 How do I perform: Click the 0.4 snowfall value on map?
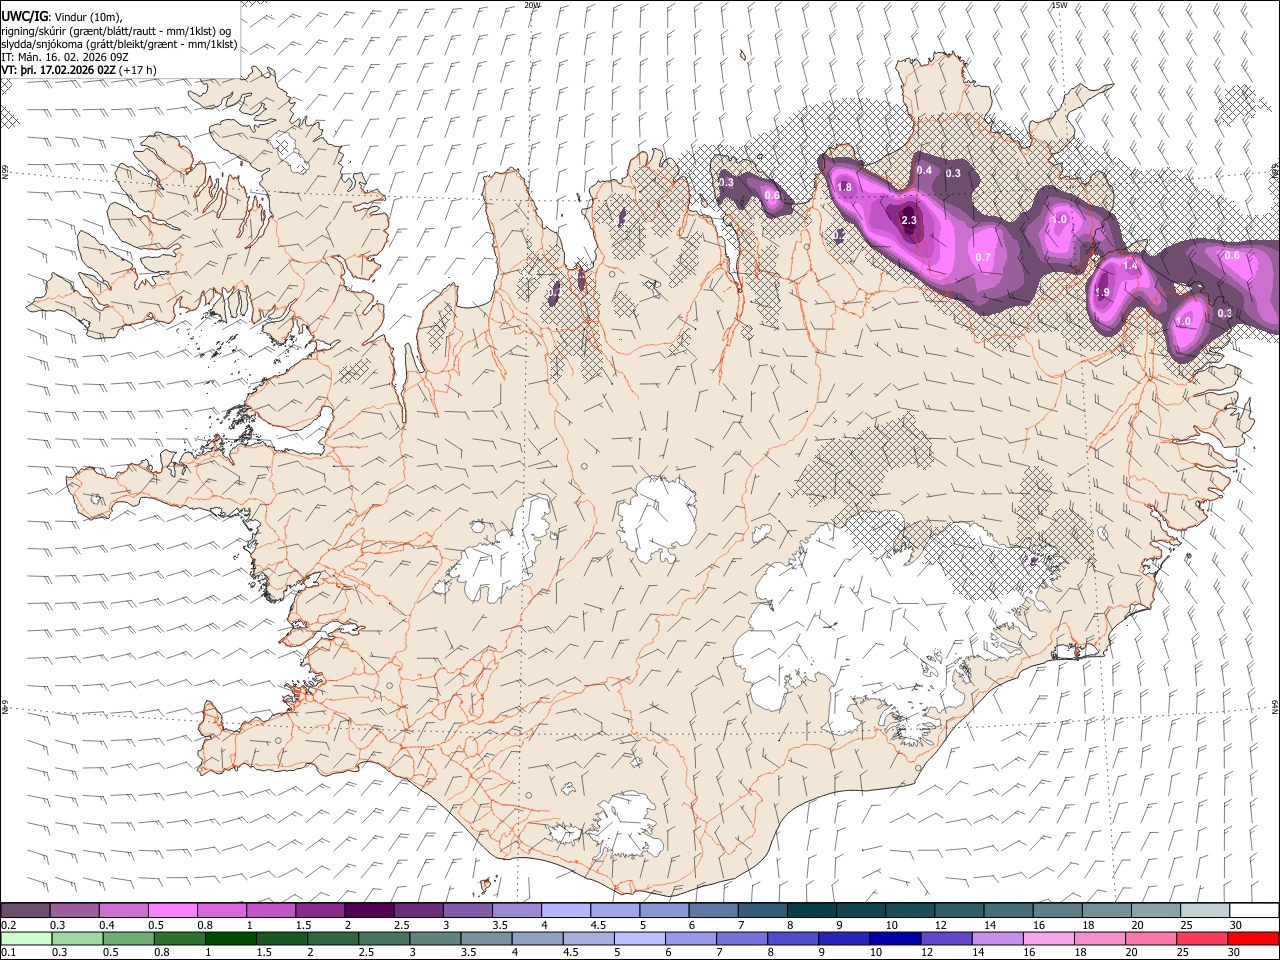point(924,170)
